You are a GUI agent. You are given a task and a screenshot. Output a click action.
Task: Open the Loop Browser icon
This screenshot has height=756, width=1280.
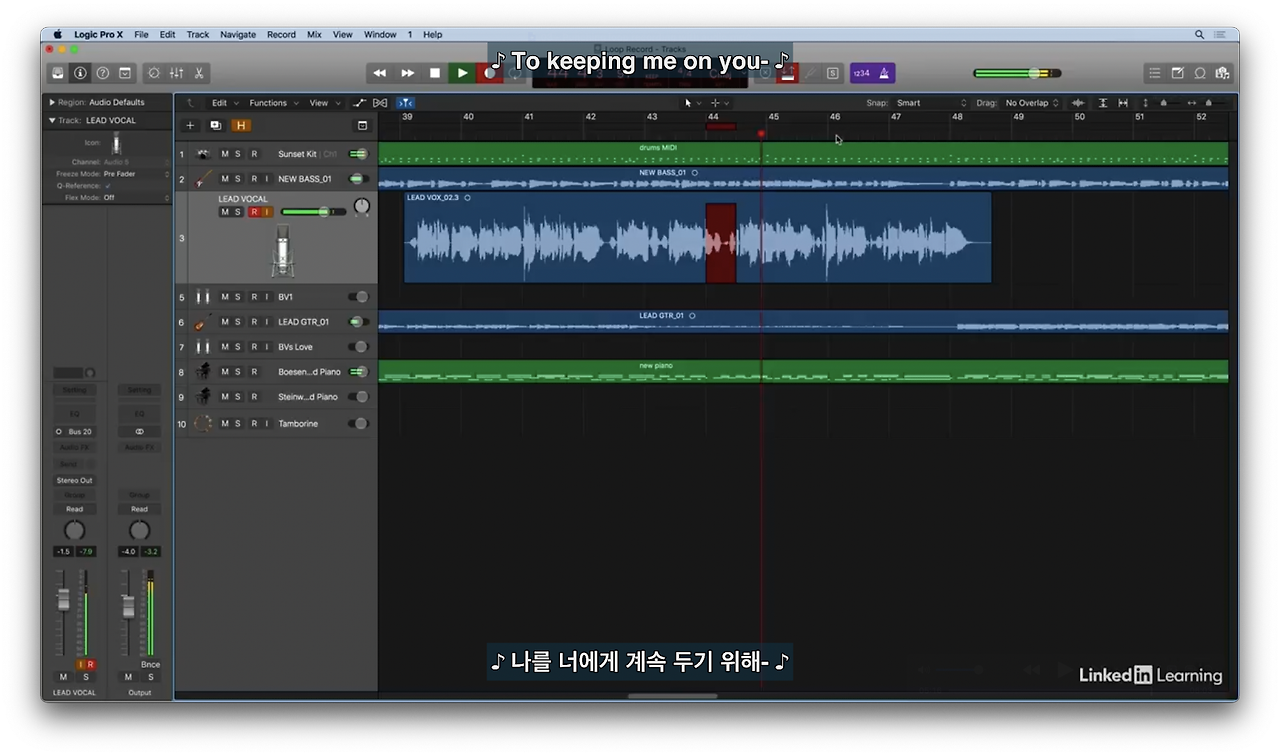pyautogui.click(x=1200, y=73)
